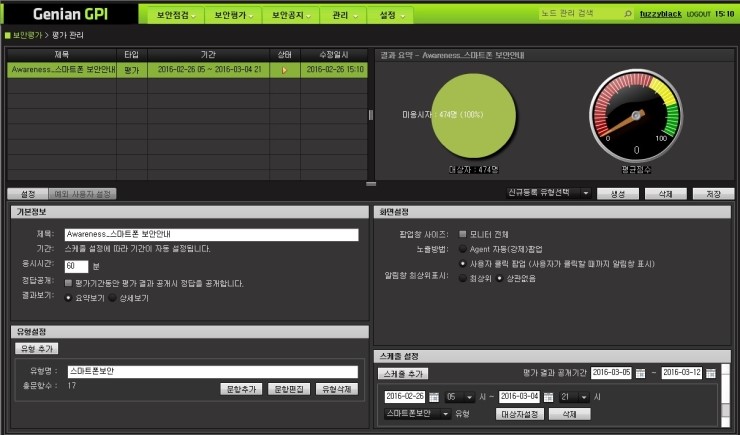The width and height of the screenshot is (740, 435).
Task: Open 스마트폰보안 type dropdown in schedule
Action: coord(418,414)
